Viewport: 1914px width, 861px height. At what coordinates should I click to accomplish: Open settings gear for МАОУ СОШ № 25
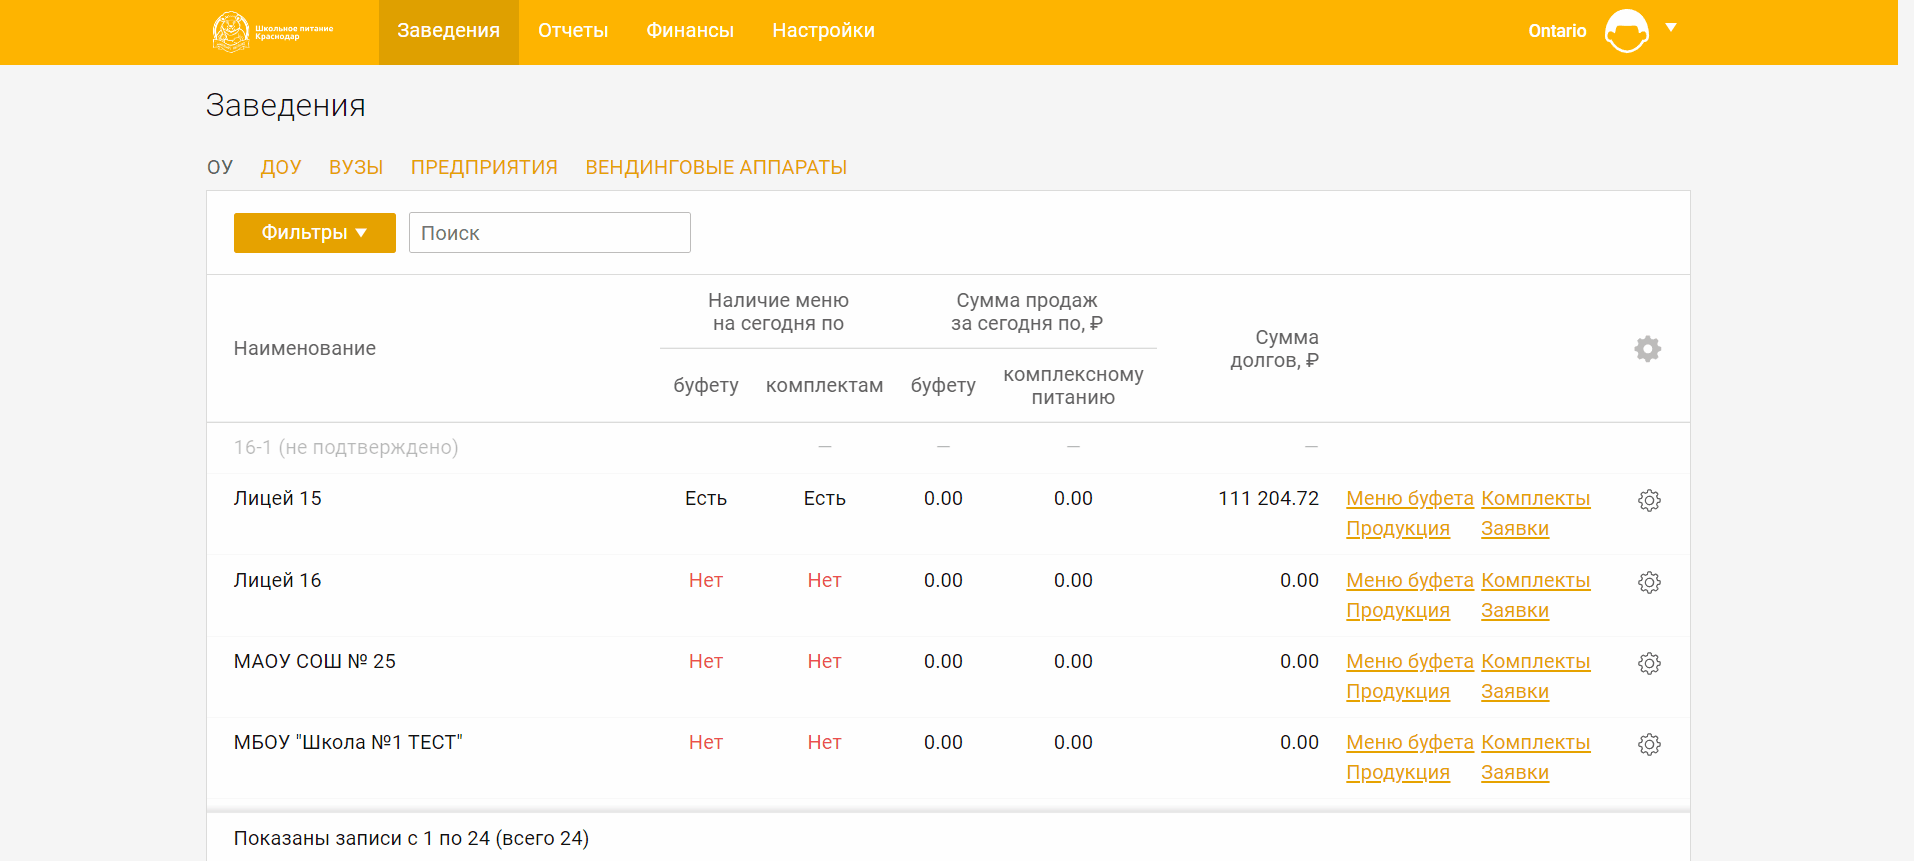(x=1649, y=663)
